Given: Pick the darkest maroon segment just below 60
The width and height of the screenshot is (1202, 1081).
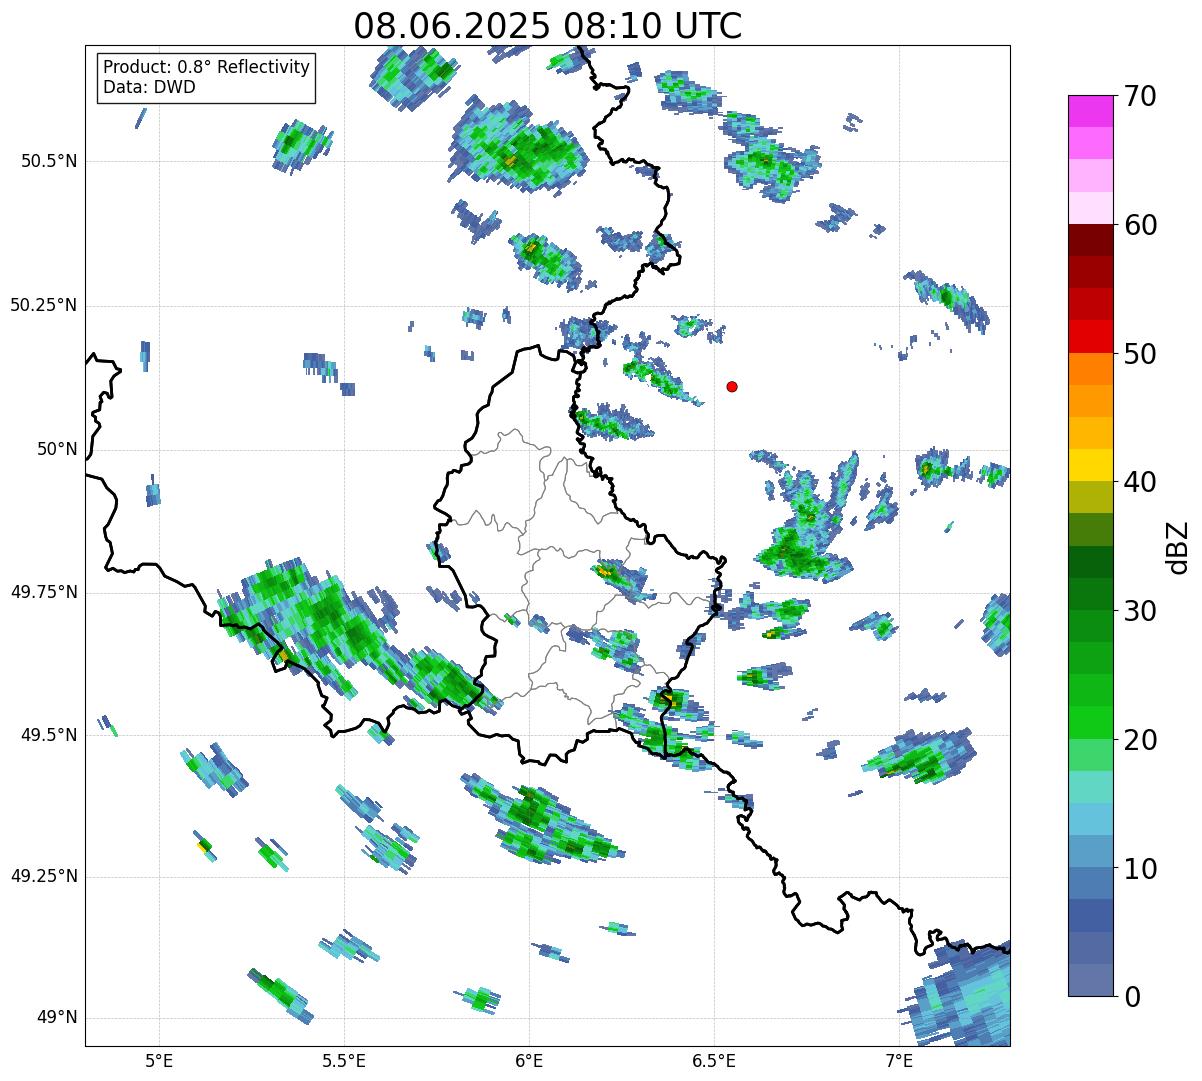Looking at the screenshot, I should [1090, 240].
